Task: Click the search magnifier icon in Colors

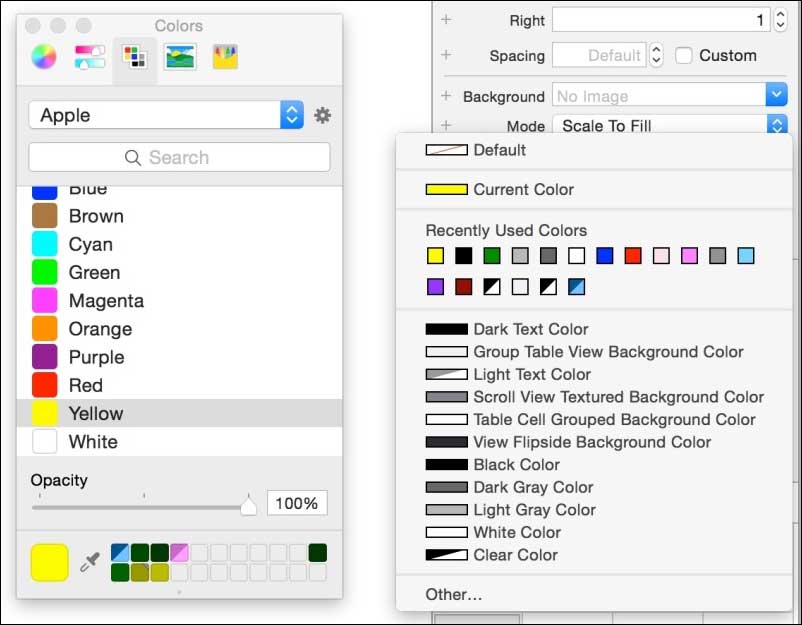Action: [x=133, y=158]
